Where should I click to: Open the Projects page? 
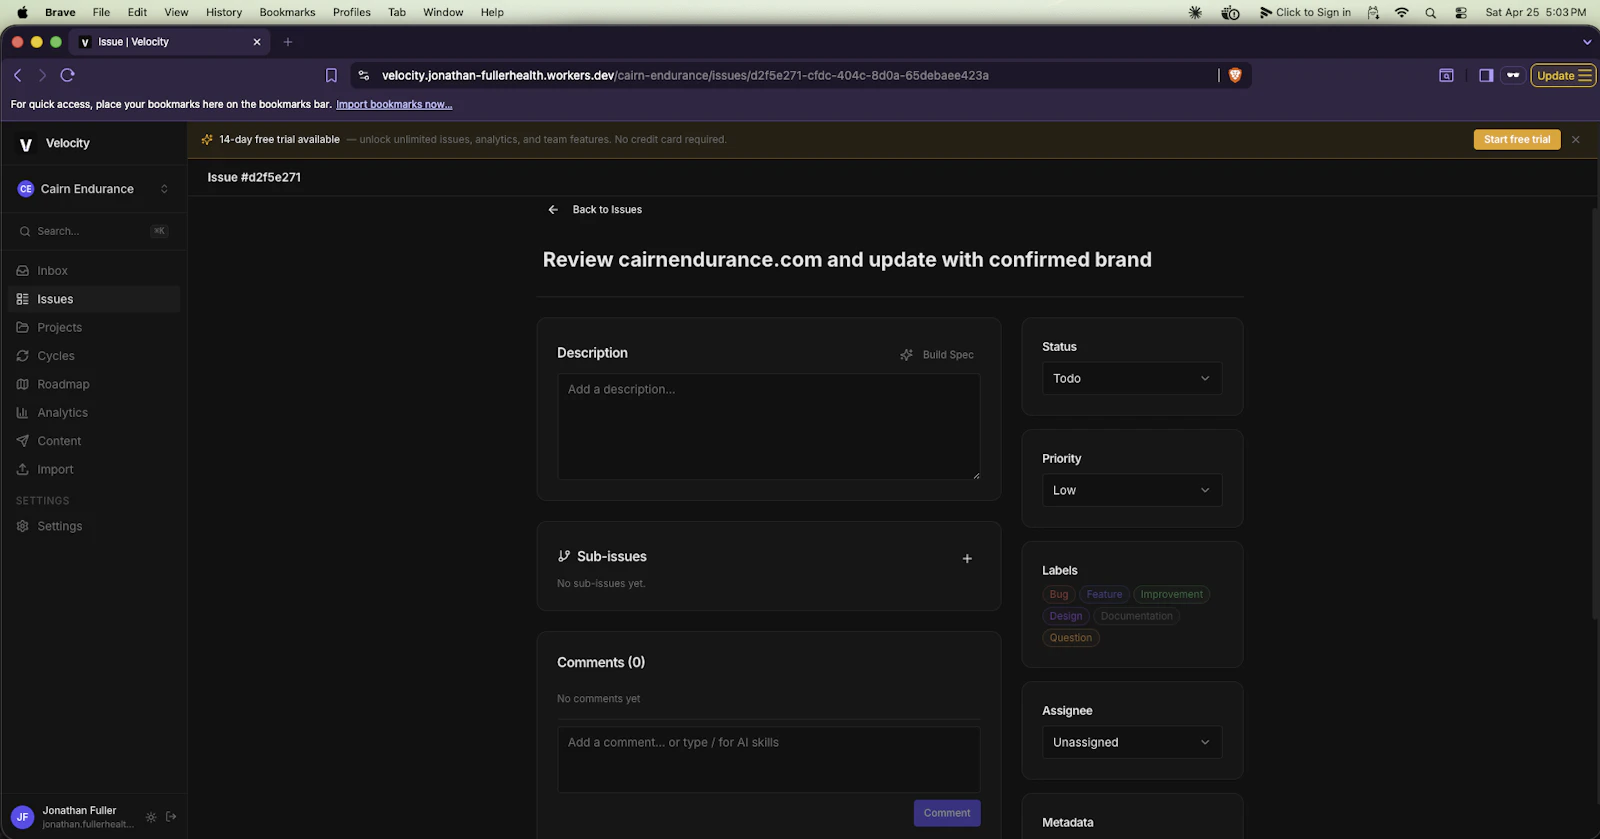[x=94, y=328]
